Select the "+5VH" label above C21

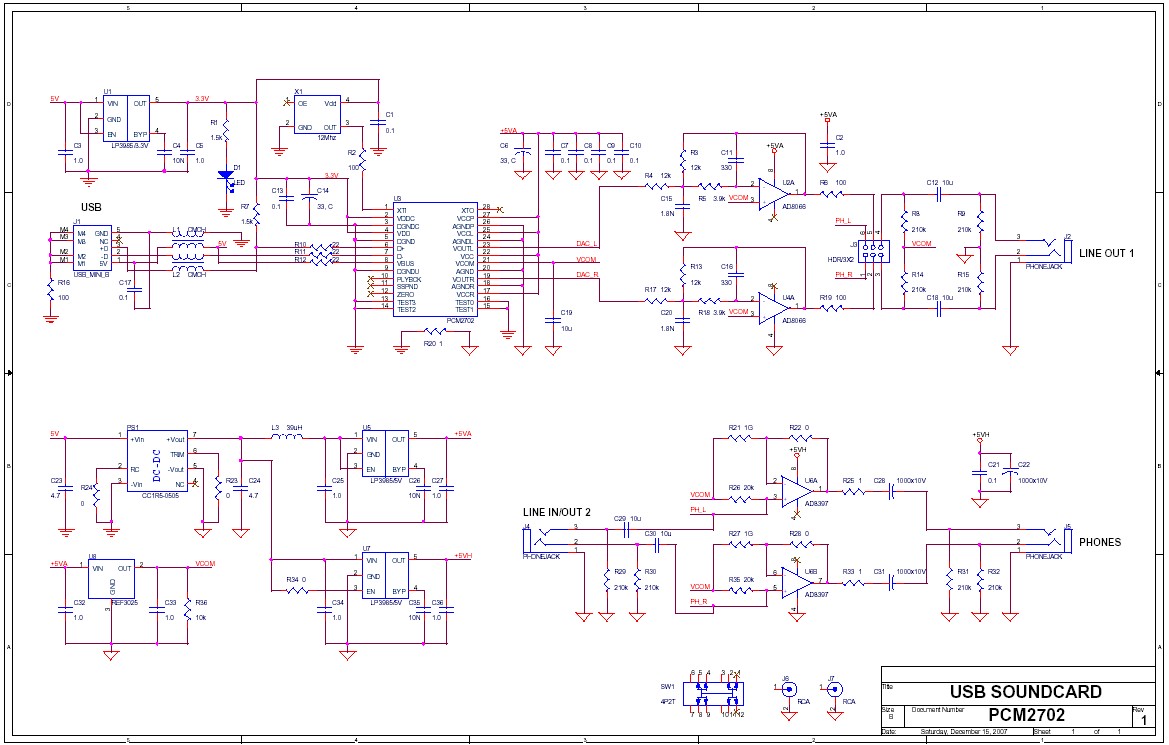click(980, 435)
